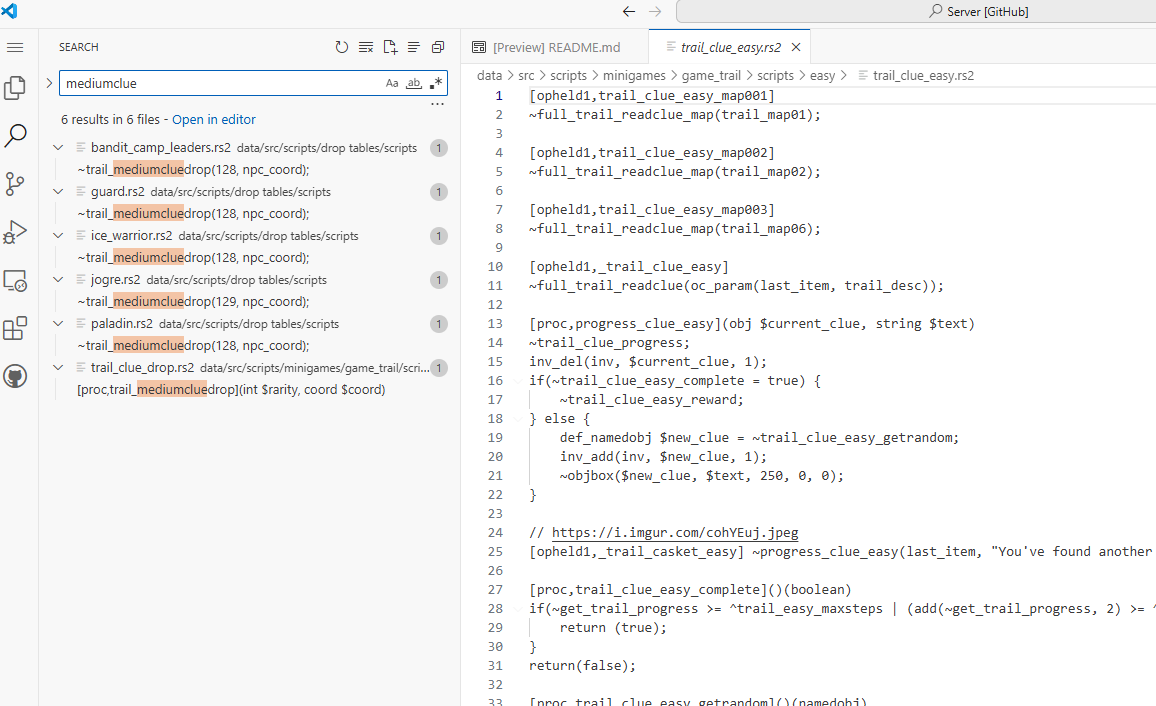The width and height of the screenshot is (1156, 706).
Task: Click the proc progress_clue_easy code line
Action: pos(751,324)
